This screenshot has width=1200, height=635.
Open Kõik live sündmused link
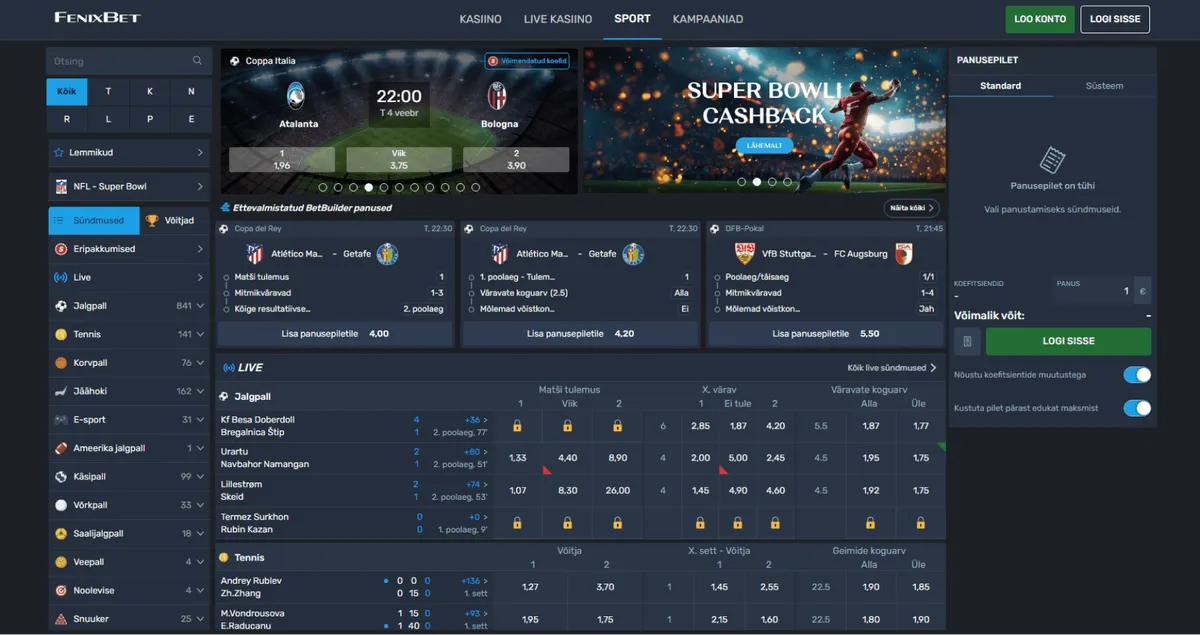pyautogui.click(x=892, y=368)
